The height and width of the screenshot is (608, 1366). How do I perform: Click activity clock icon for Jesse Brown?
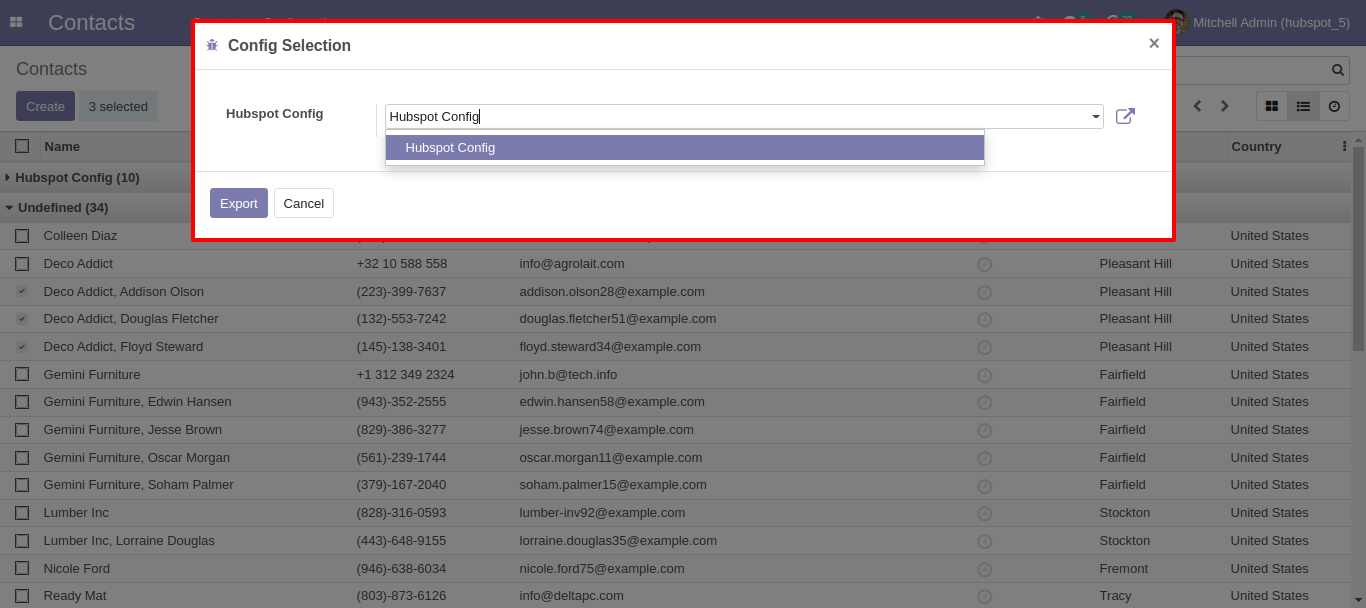pos(984,431)
